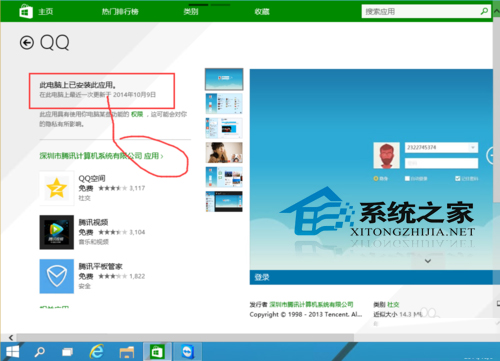Open the 腾讯平板管家 app title

click(100, 266)
